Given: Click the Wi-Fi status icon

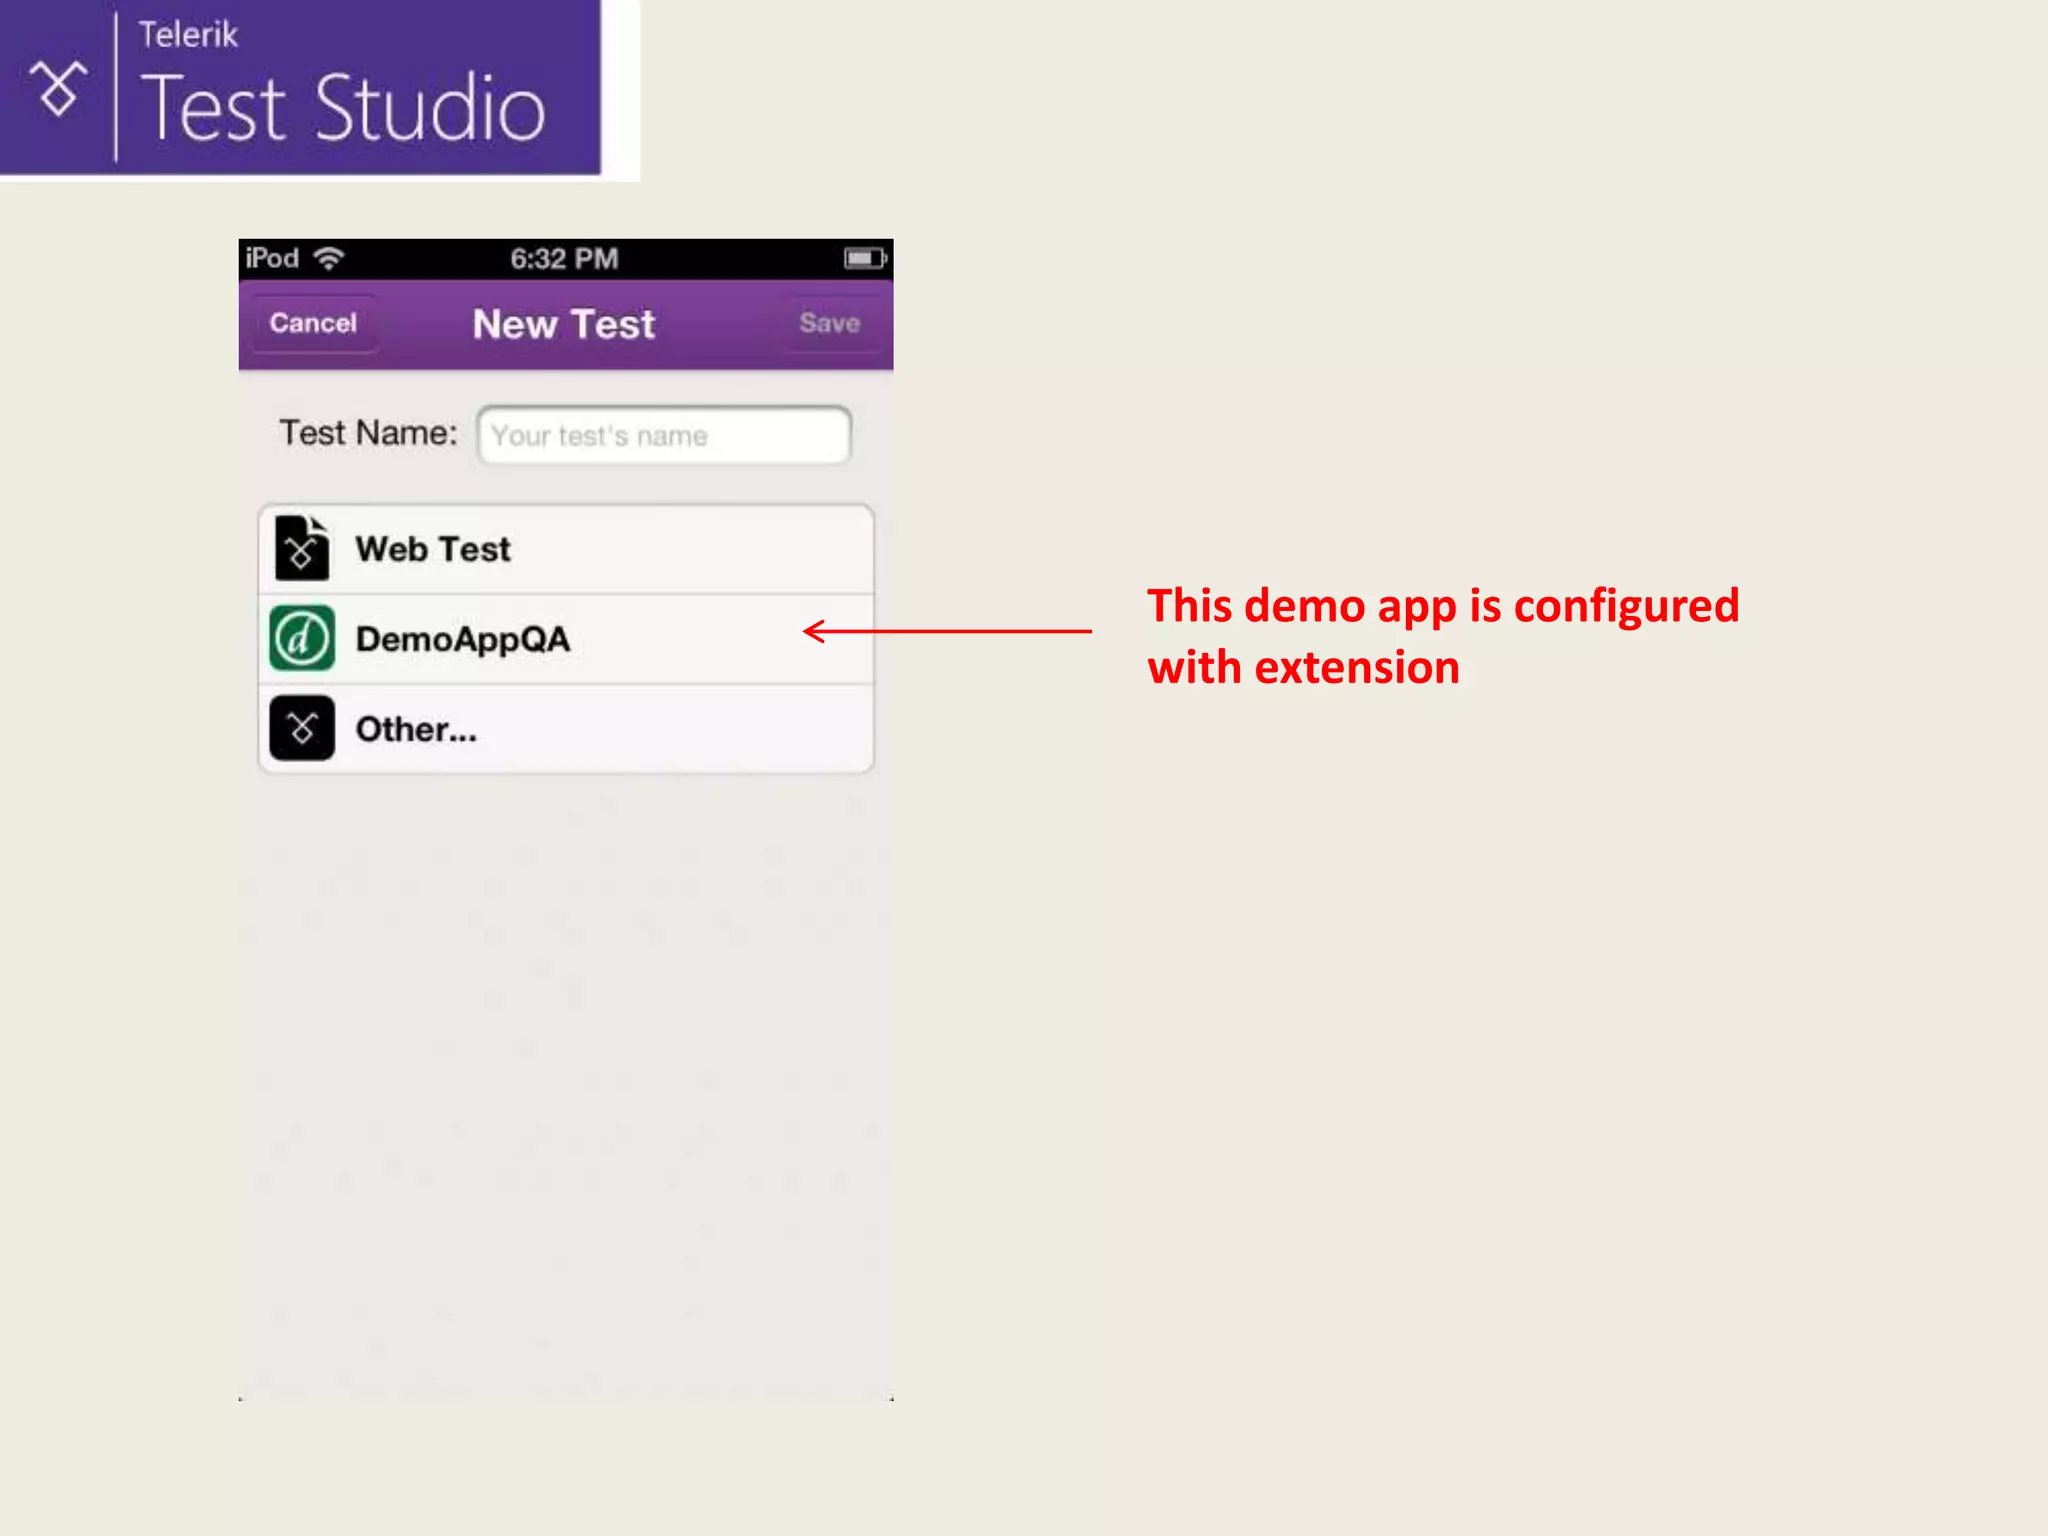Looking at the screenshot, I should pos(329,258).
